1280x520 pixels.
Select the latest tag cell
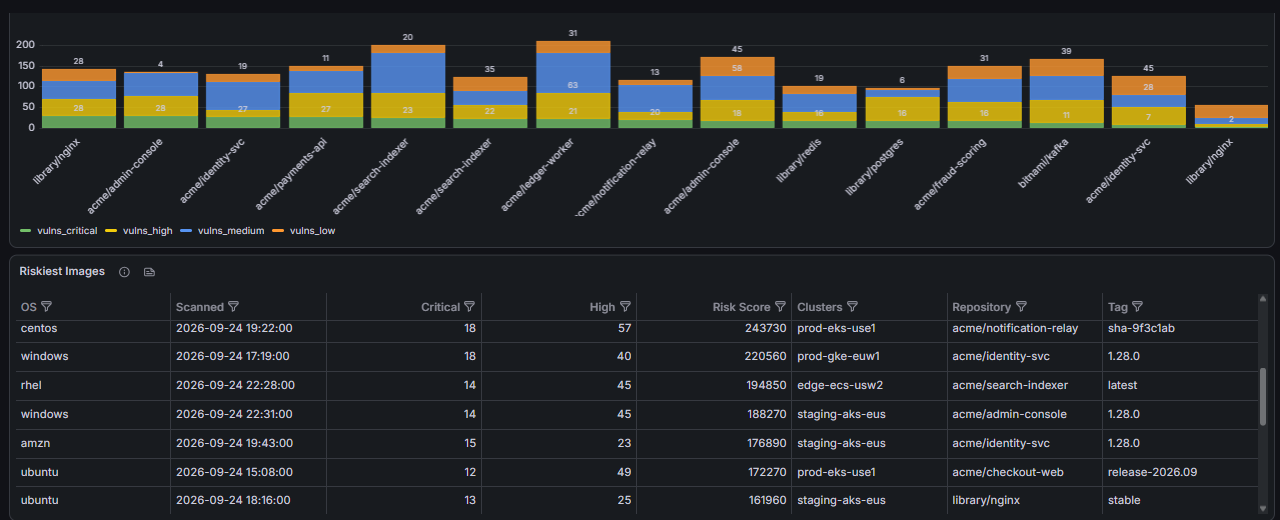pos(1180,385)
